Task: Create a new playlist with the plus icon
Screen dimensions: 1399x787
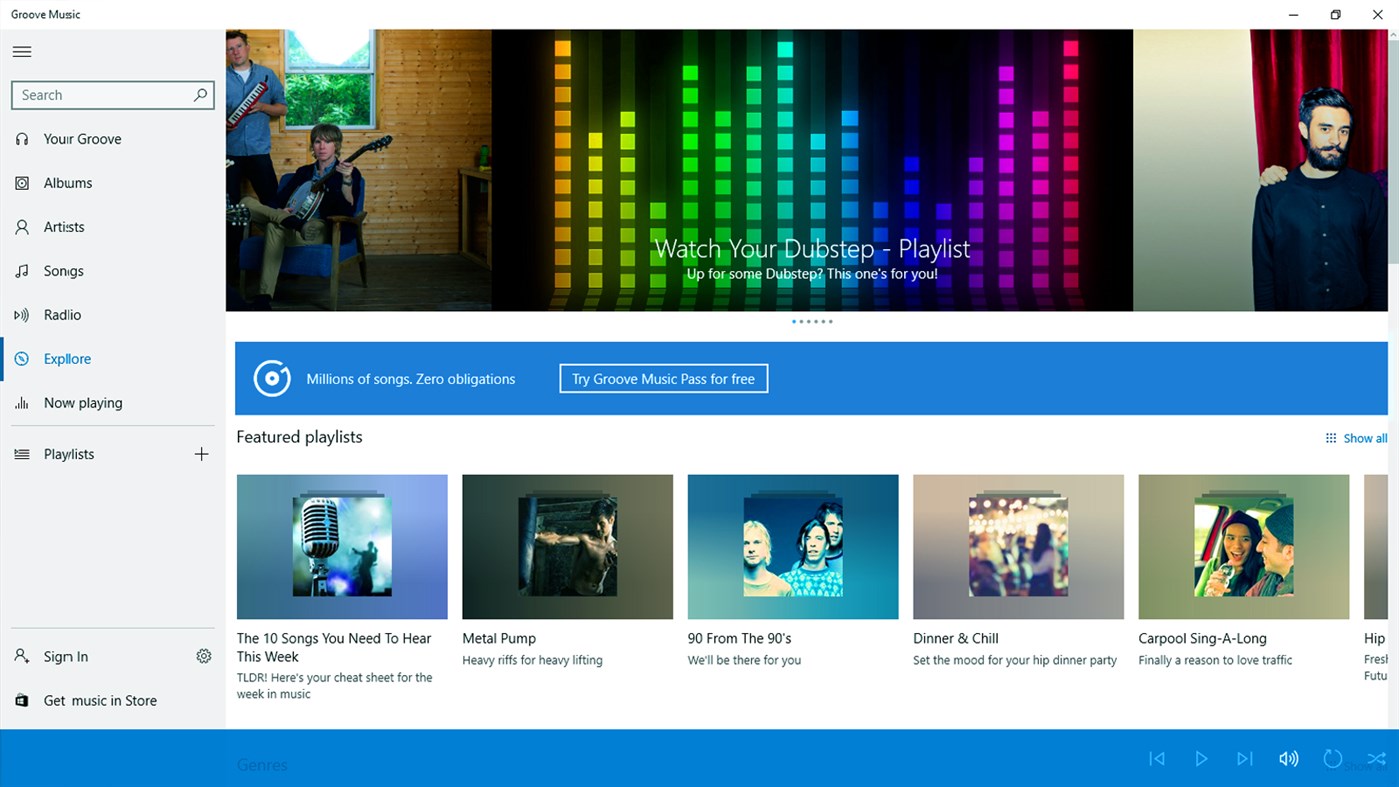Action: 201,453
